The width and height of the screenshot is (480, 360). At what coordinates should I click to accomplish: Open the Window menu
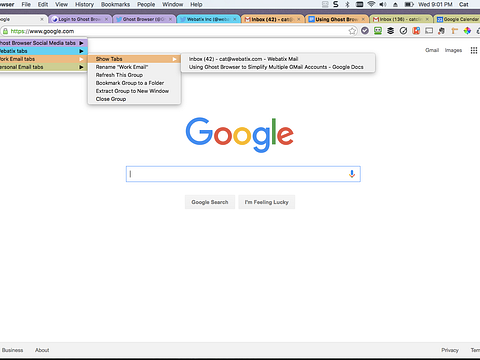click(173, 4)
